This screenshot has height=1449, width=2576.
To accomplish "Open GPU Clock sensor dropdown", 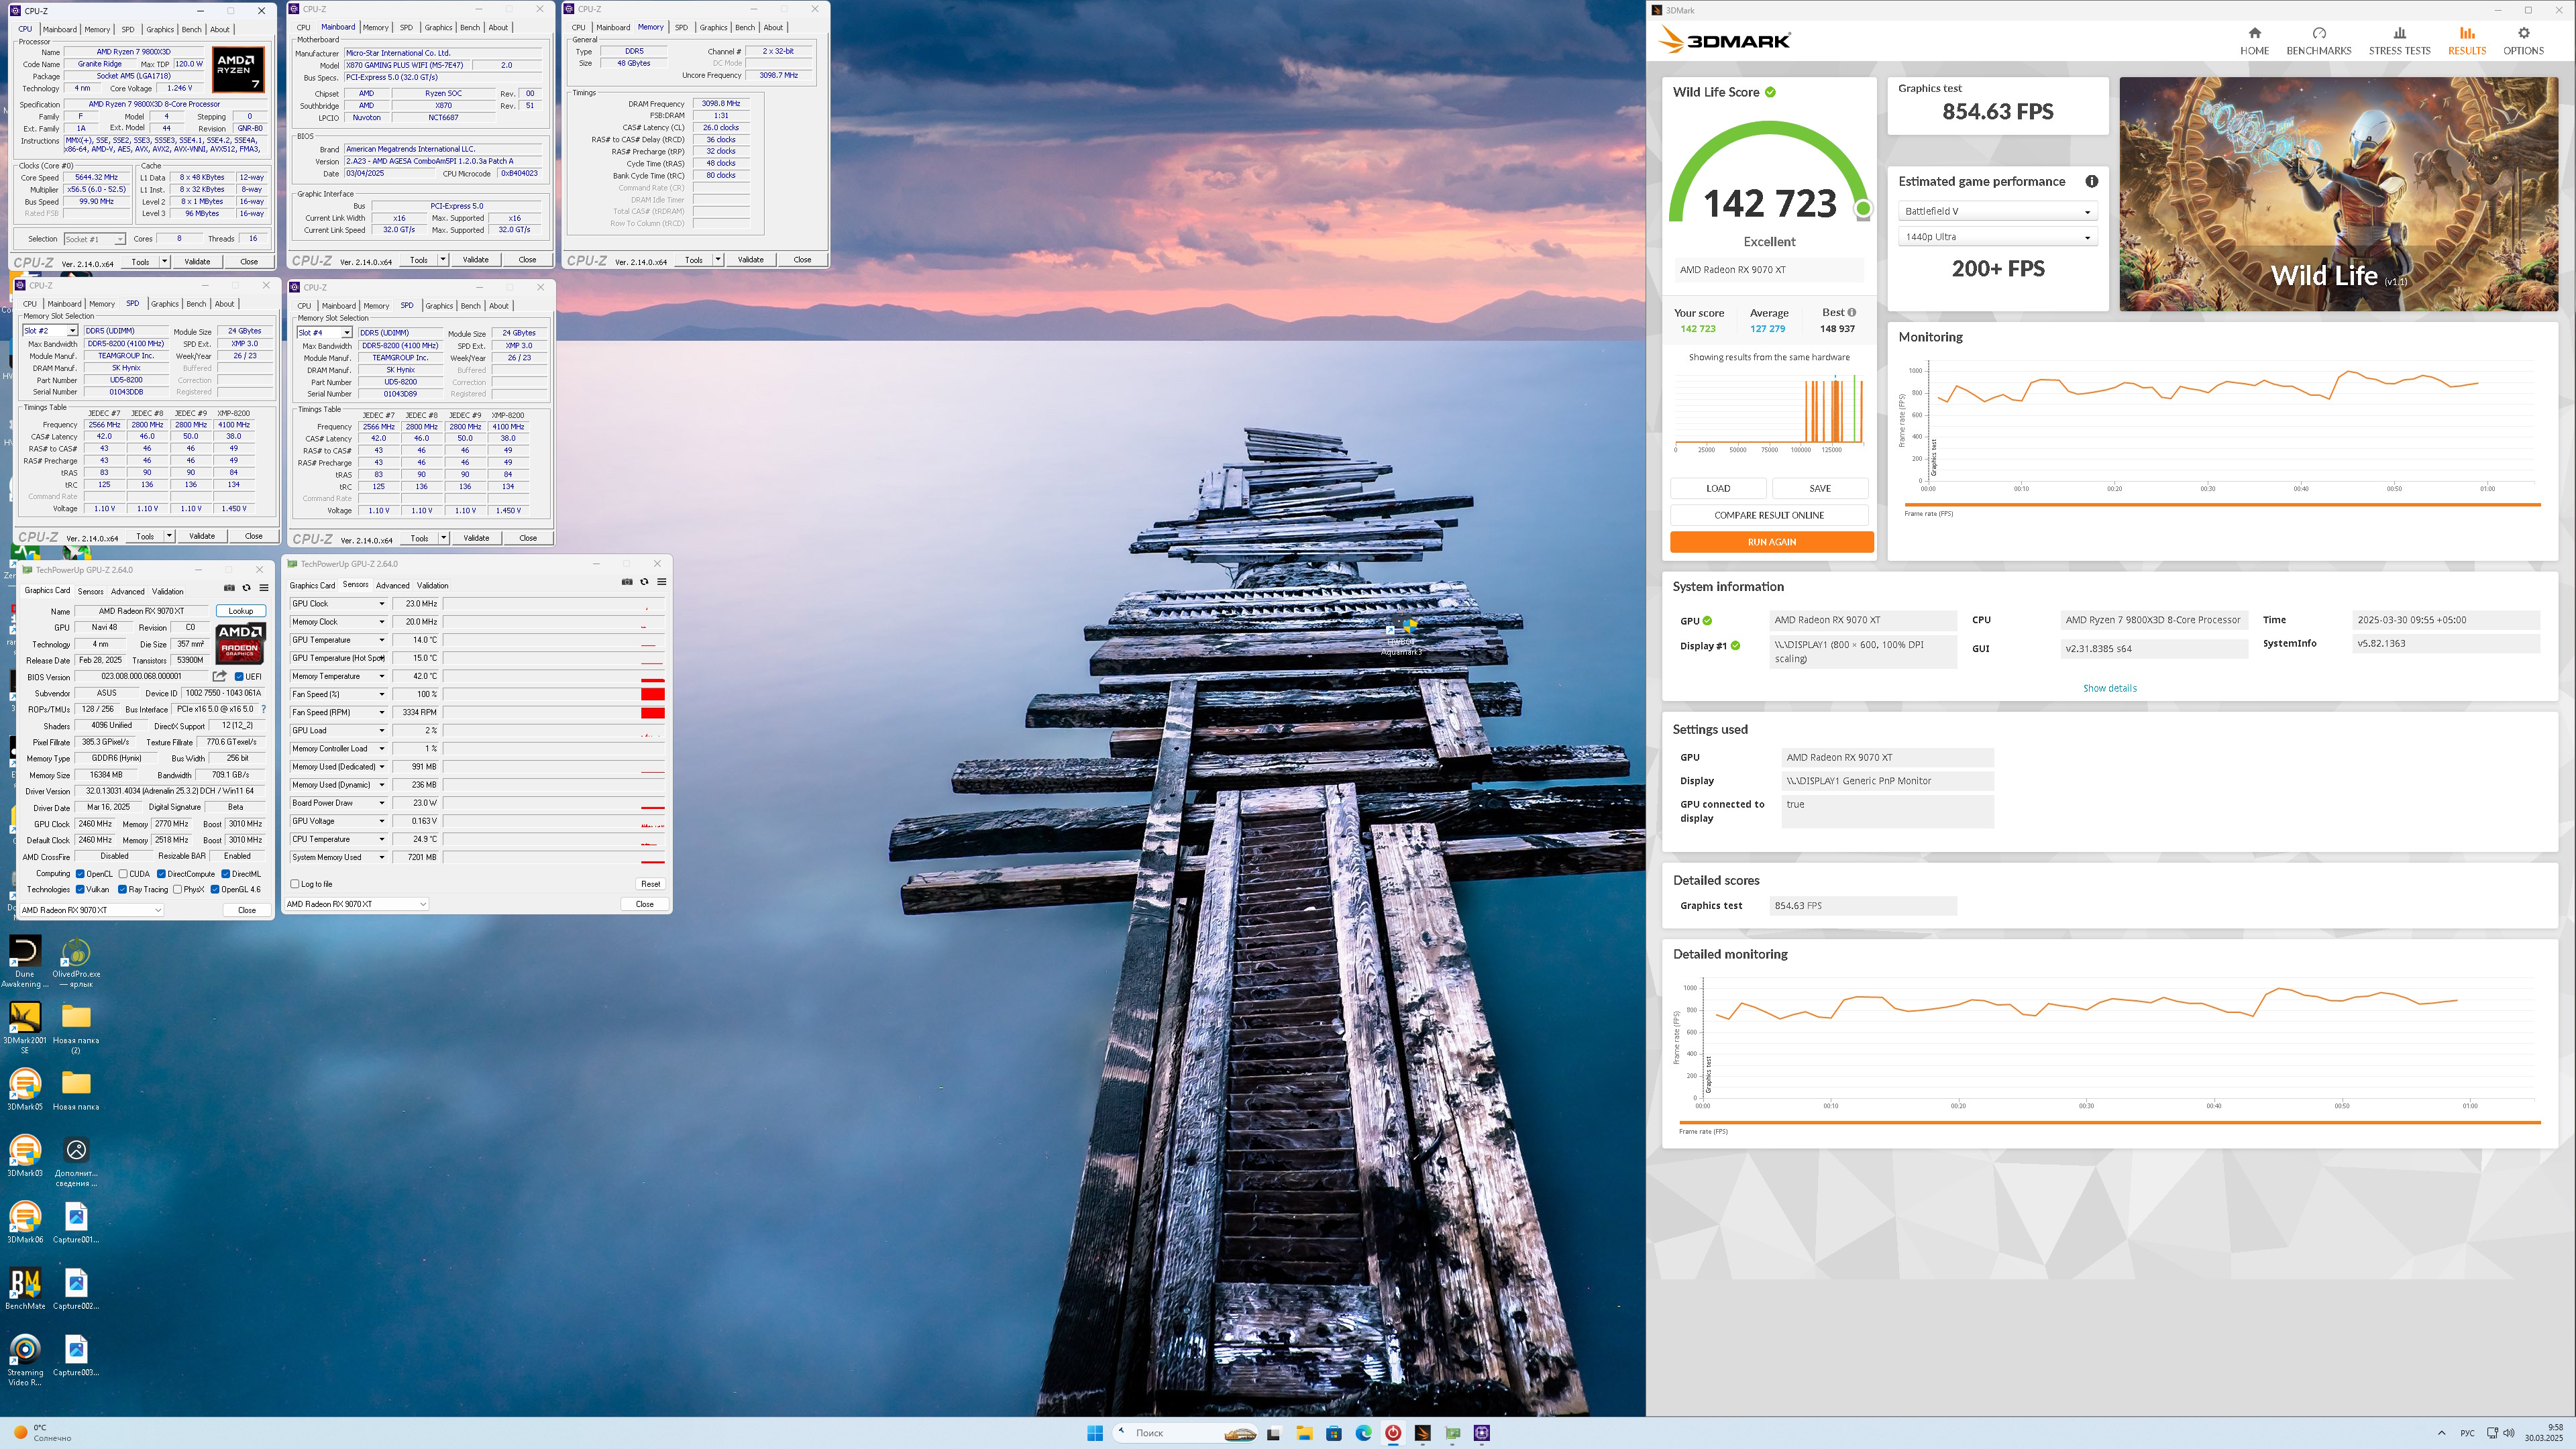I will pos(381,604).
